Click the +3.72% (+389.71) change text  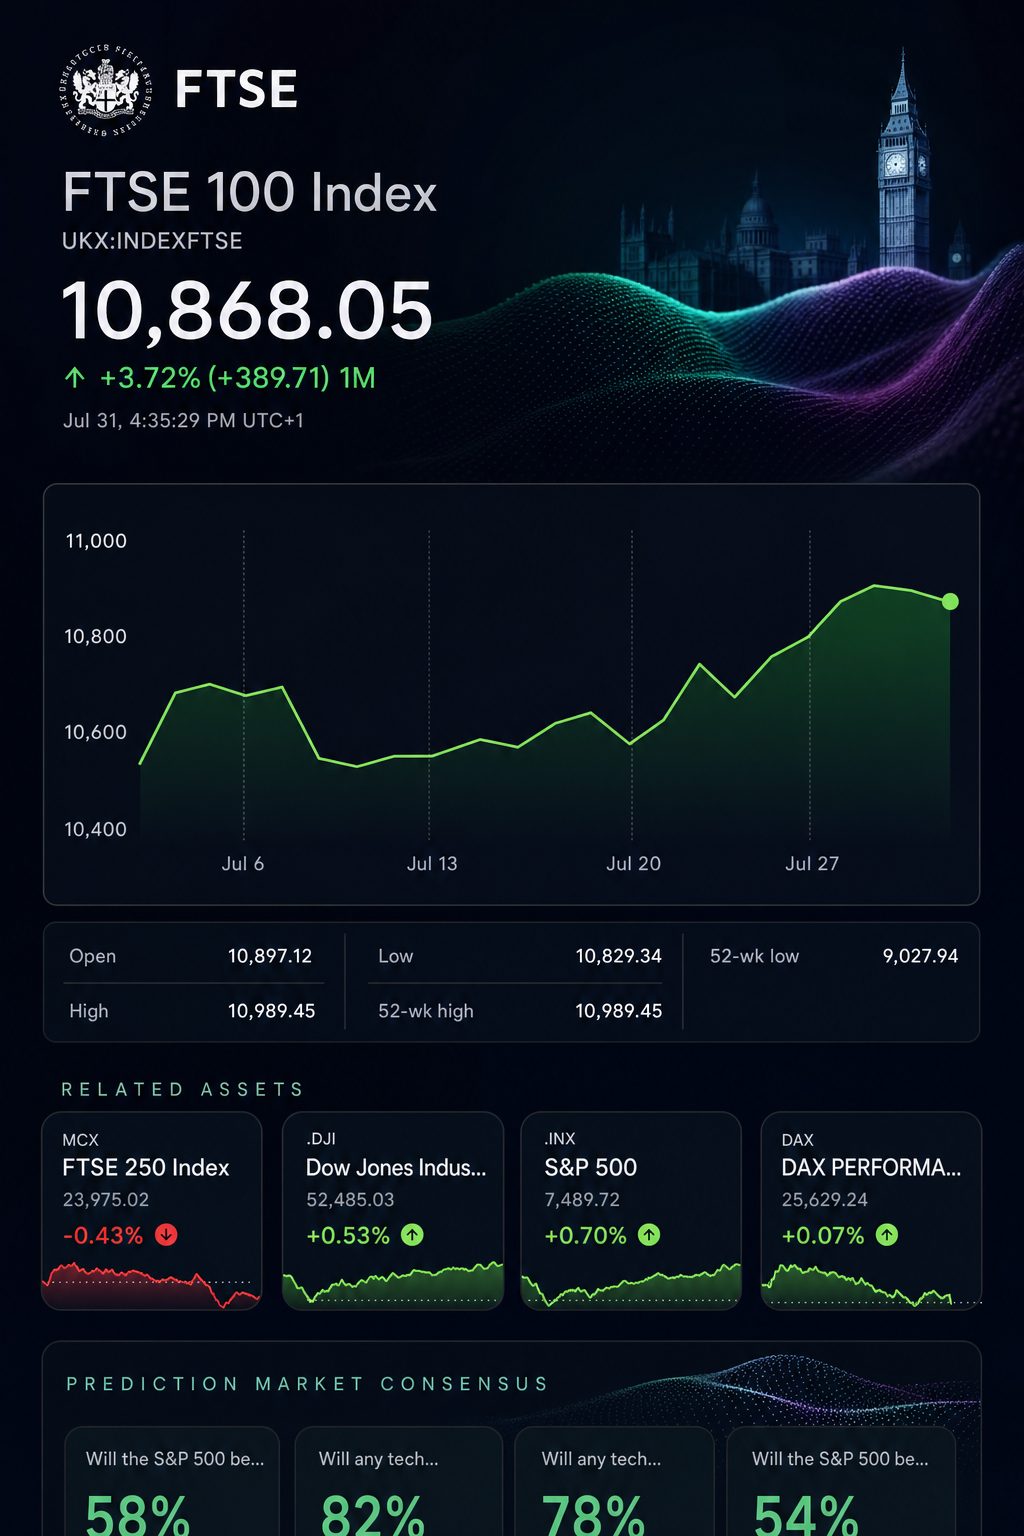click(215, 378)
